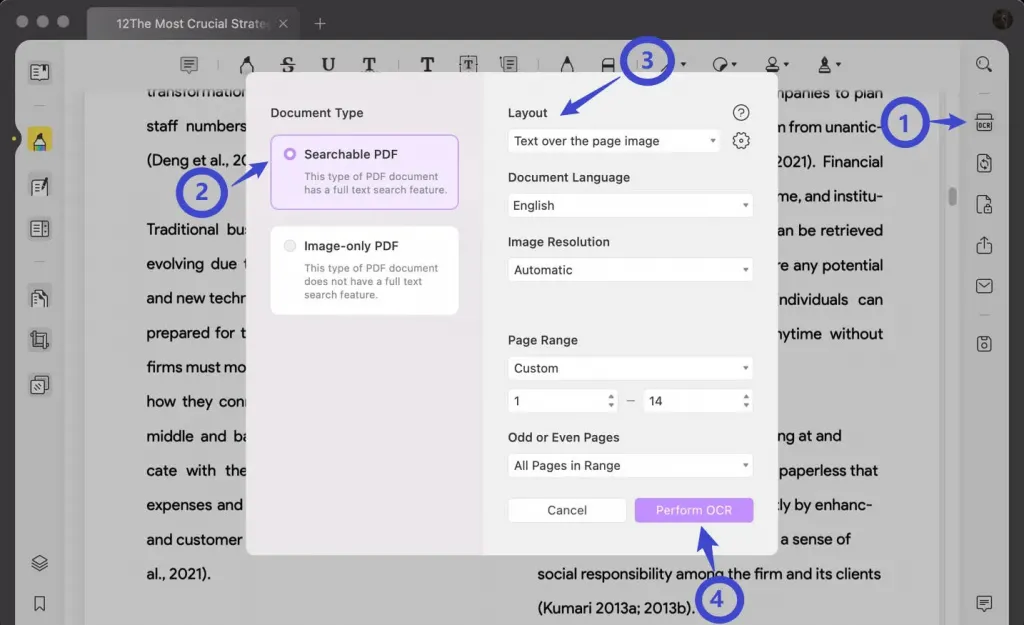
Task: Activate the OCR tool in the right sidebar
Action: 984,121
